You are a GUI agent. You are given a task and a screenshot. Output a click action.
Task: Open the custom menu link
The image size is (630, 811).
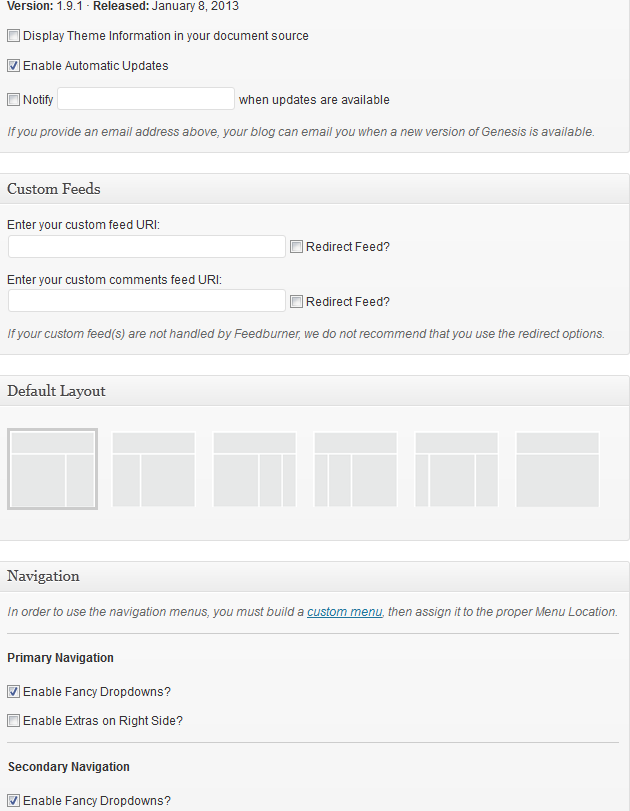pyautogui.click(x=344, y=612)
